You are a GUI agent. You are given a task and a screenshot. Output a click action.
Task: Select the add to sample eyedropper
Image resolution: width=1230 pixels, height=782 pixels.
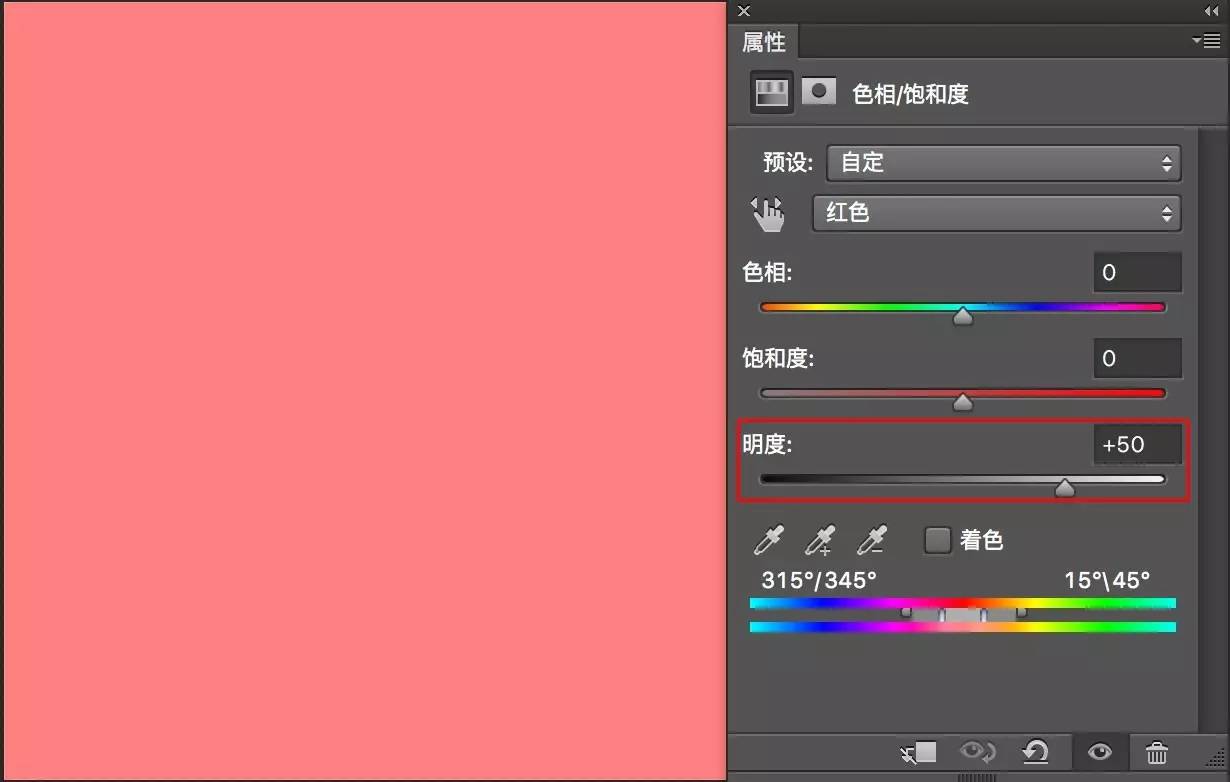(819, 540)
